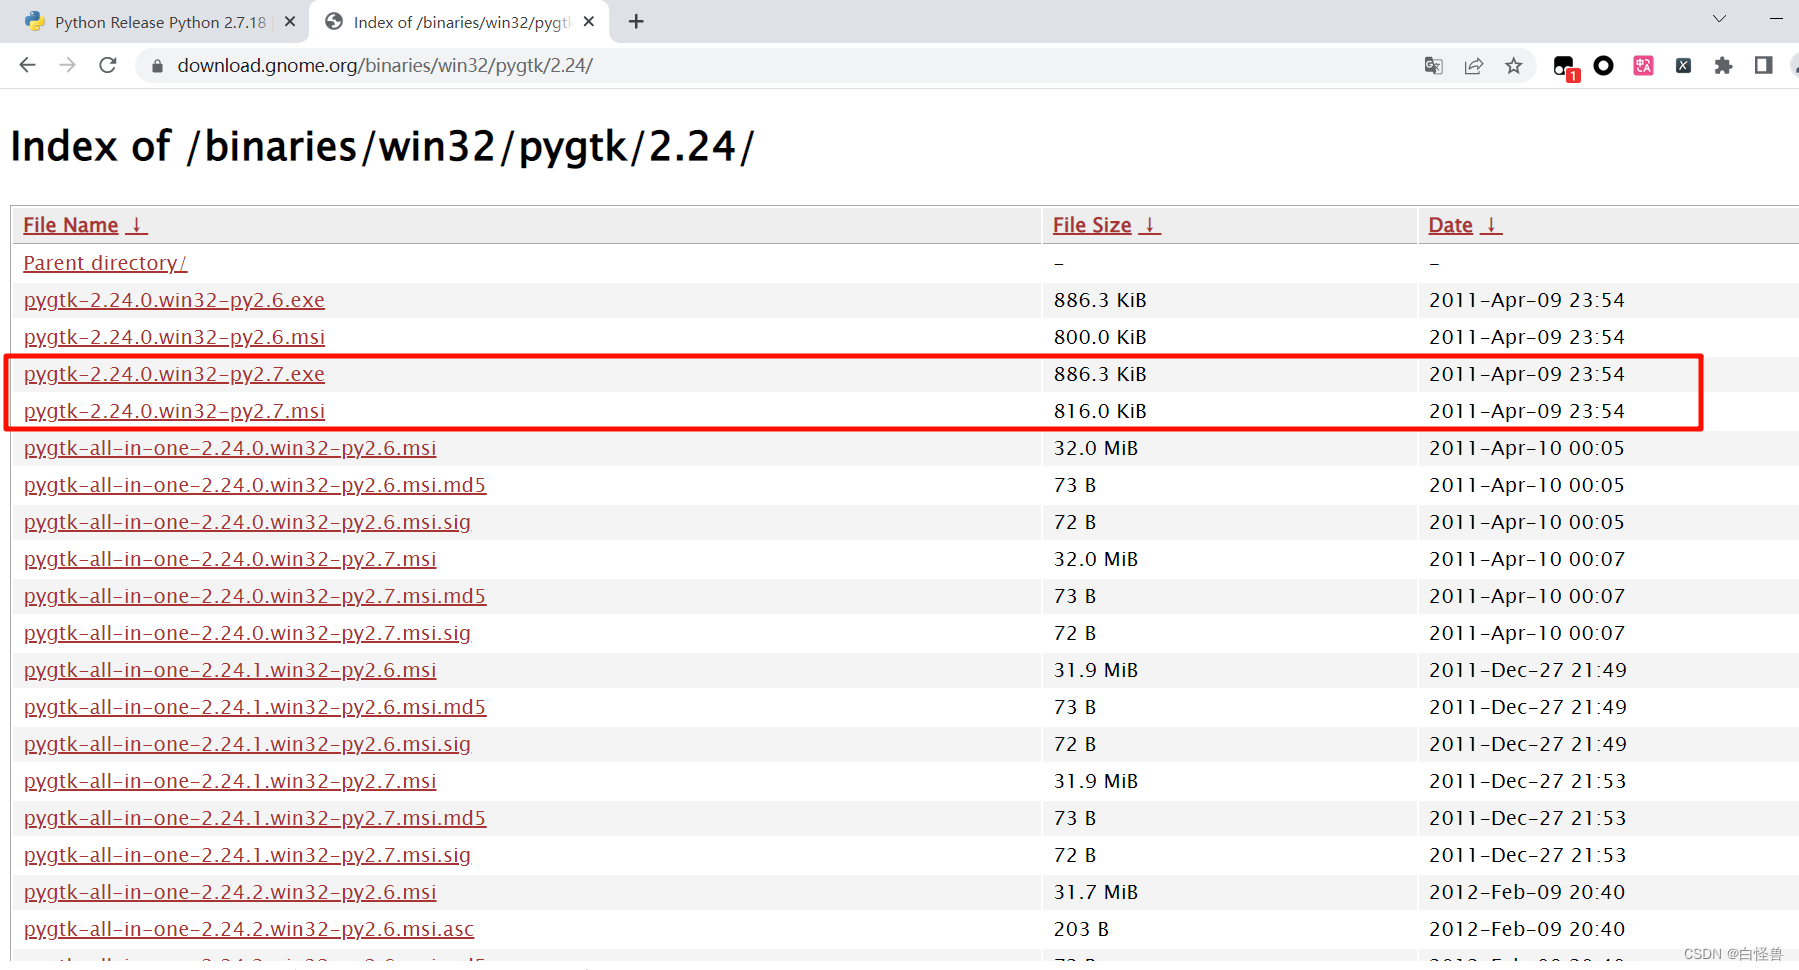Open the black circle extension icon

pyautogui.click(x=1603, y=65)
